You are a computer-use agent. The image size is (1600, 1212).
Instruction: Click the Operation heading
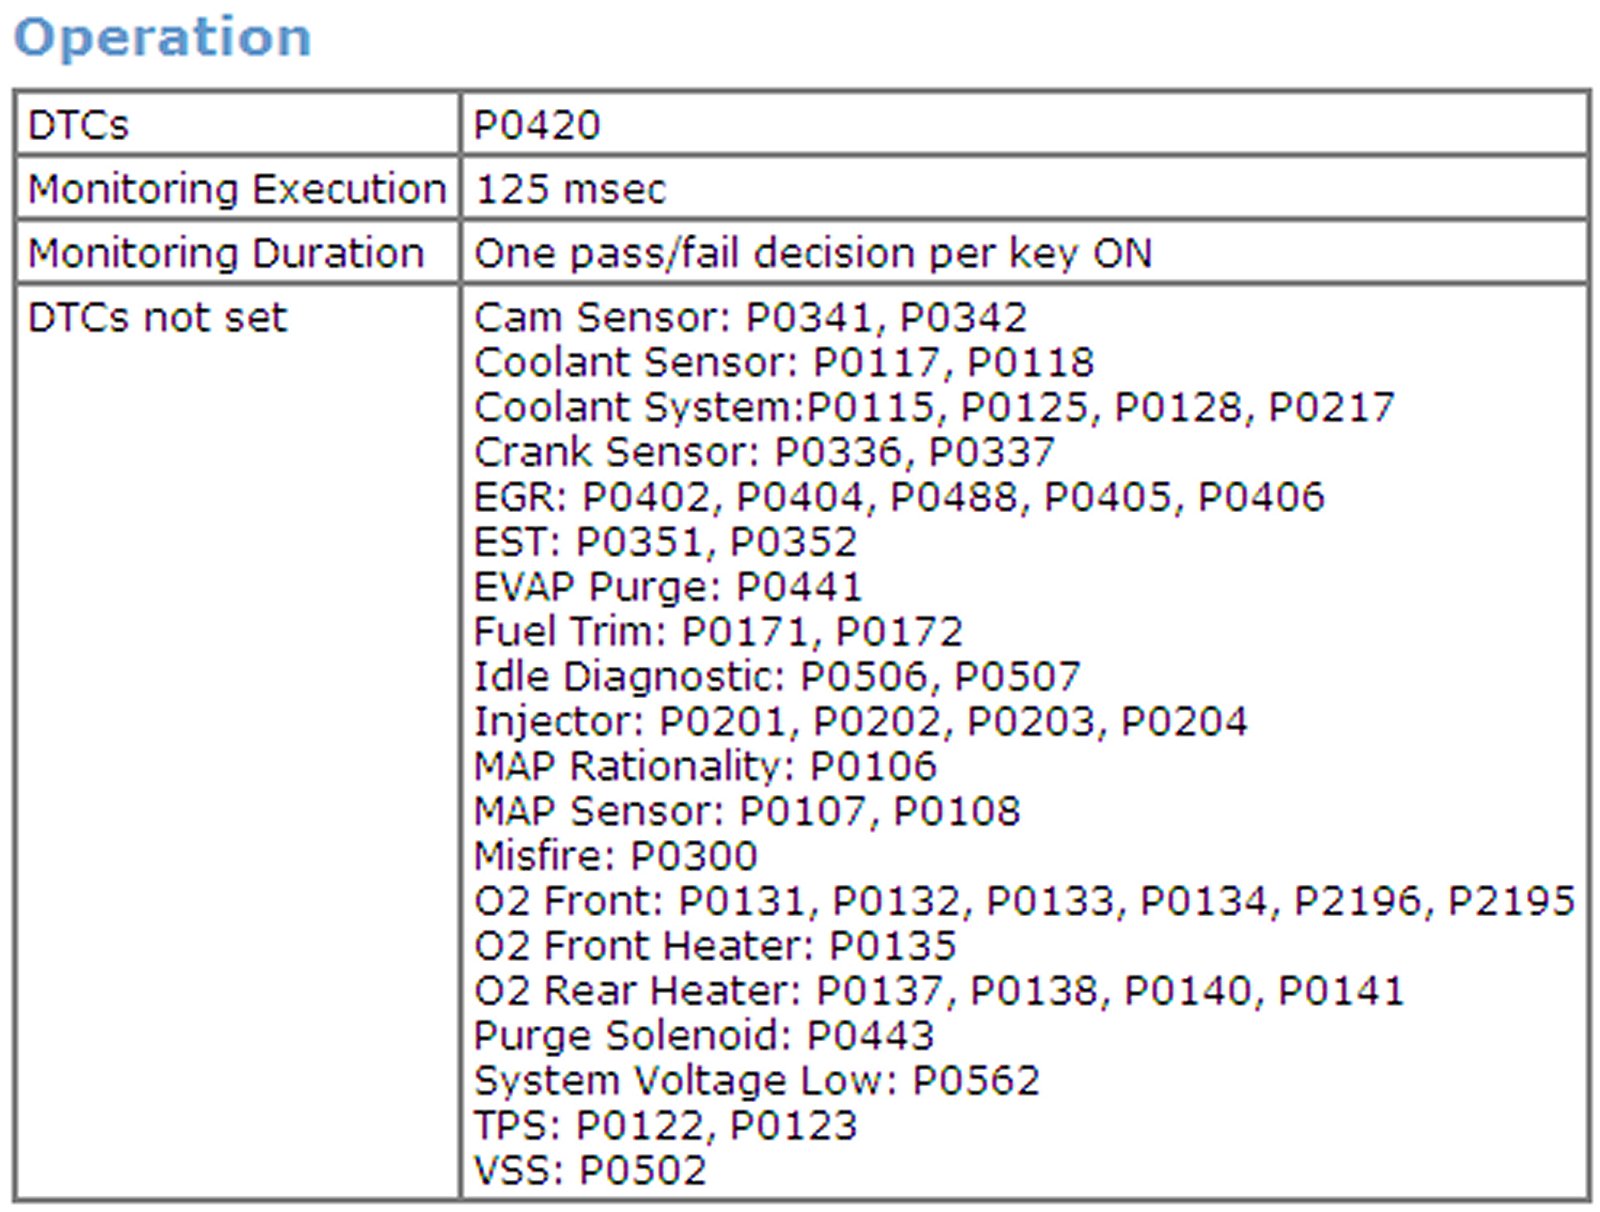pos(162,38)
